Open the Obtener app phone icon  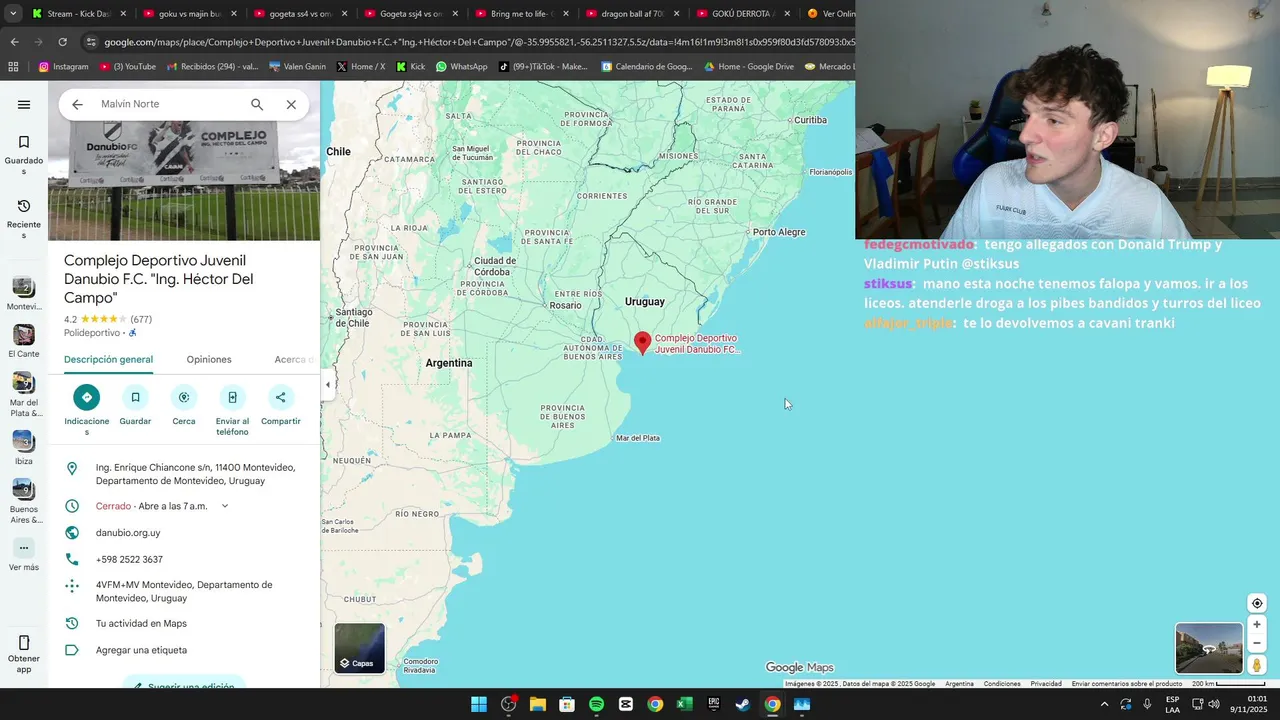tap(24, 643)
